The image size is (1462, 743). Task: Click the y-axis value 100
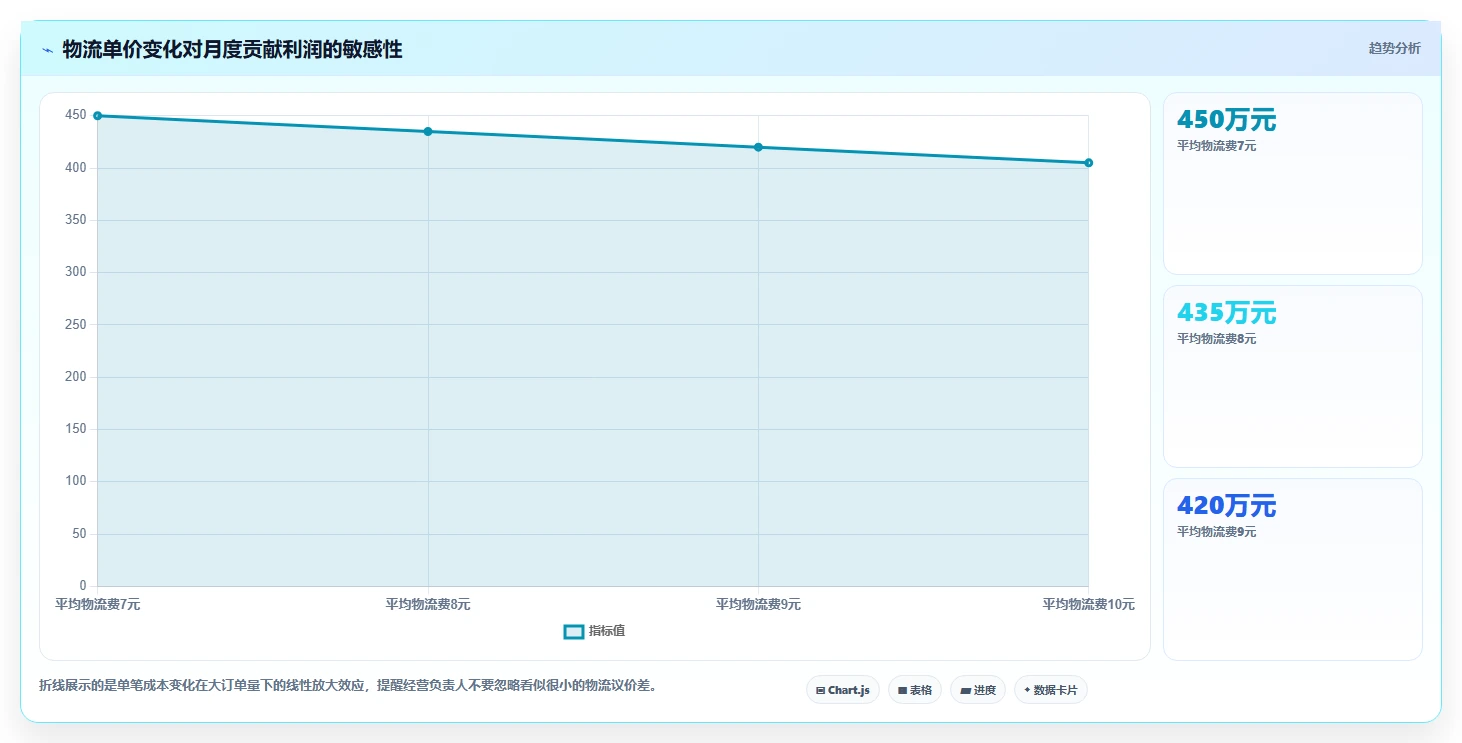tap(76, 481)
